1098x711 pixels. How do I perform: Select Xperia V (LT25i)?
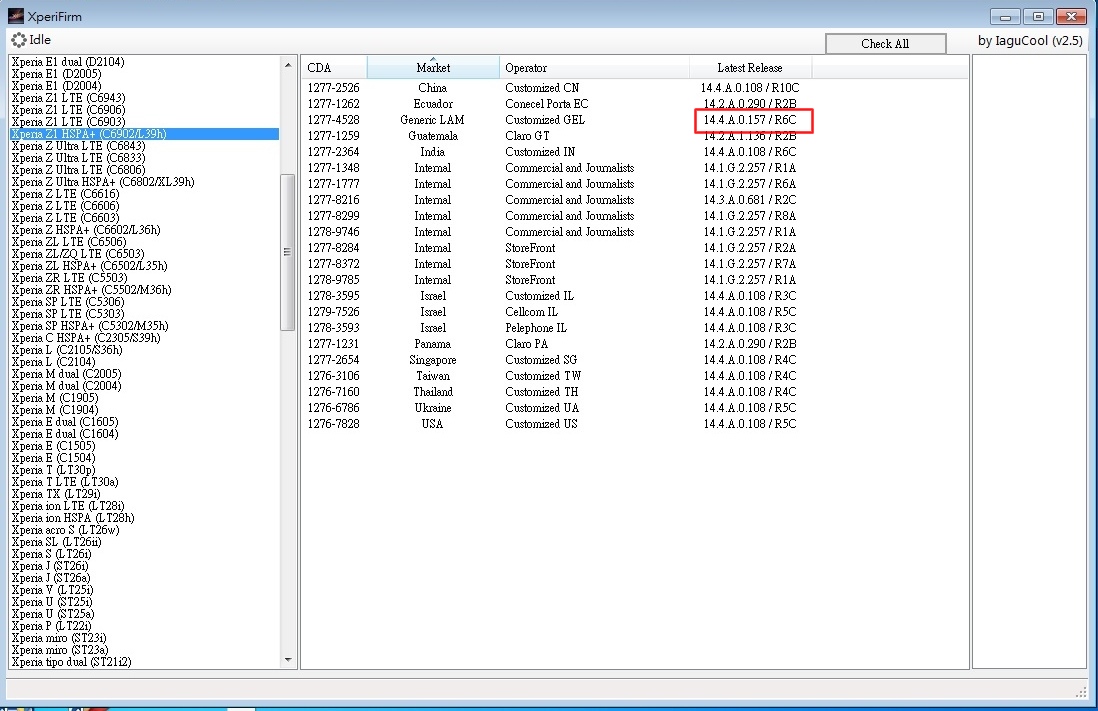coord(53,590)
